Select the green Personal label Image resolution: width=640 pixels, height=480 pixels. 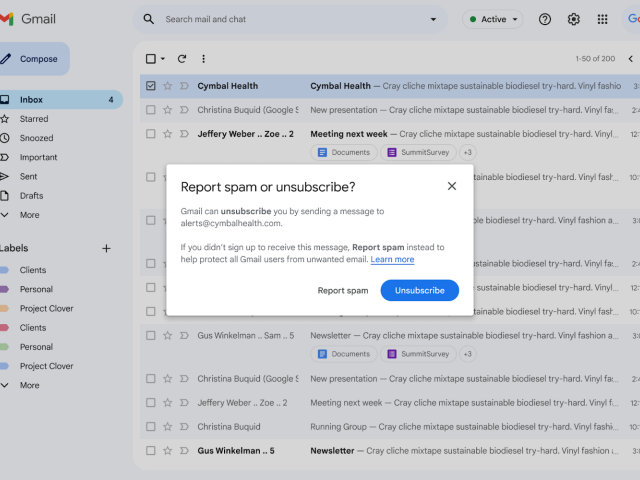pos(36,347)
